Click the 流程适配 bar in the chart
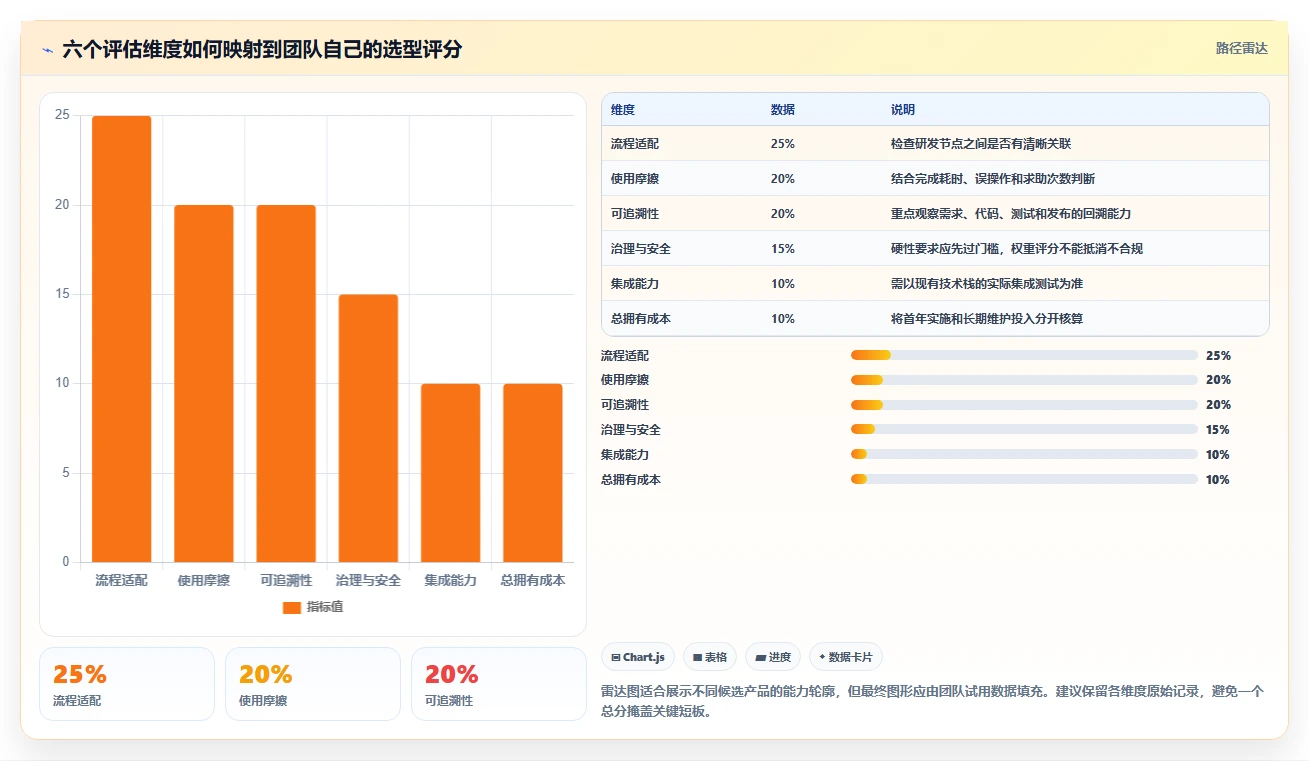Screen dimensions: 1309x761 tap(122, 339)
